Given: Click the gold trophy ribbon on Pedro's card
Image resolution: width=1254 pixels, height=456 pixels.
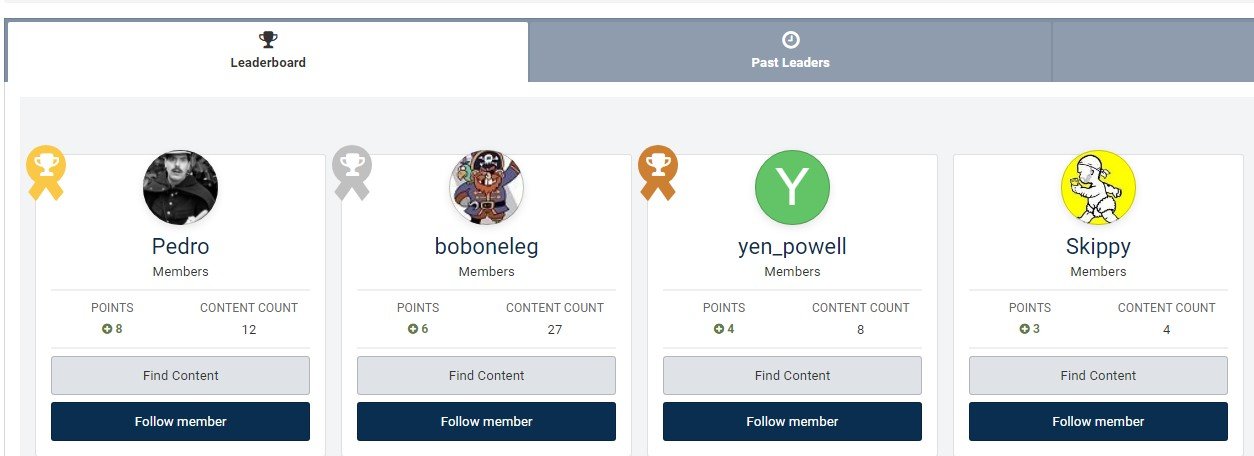Looking at the screenshot, I should coord(45,173).
